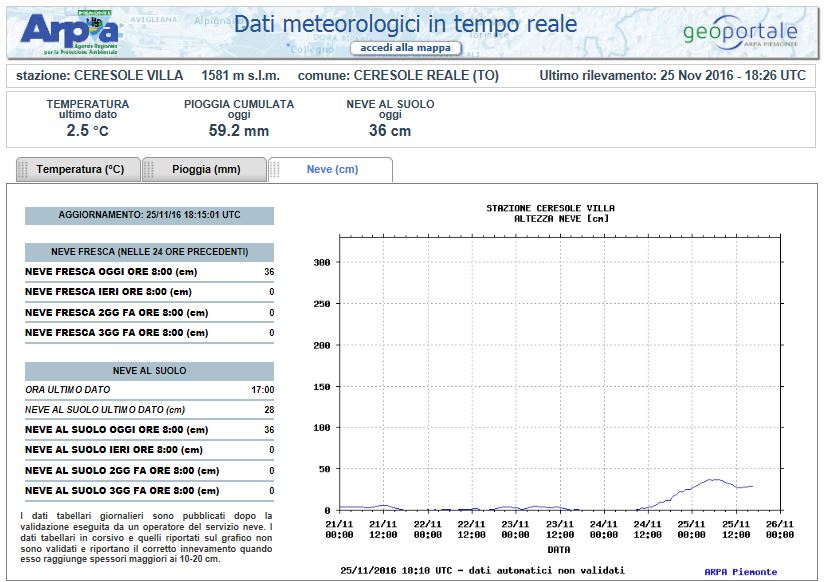Screen dimensions: 827x582
Task: Select the 'NEVE AL SUOLO OGGI ORE 8:00' row
Action: 149,430
